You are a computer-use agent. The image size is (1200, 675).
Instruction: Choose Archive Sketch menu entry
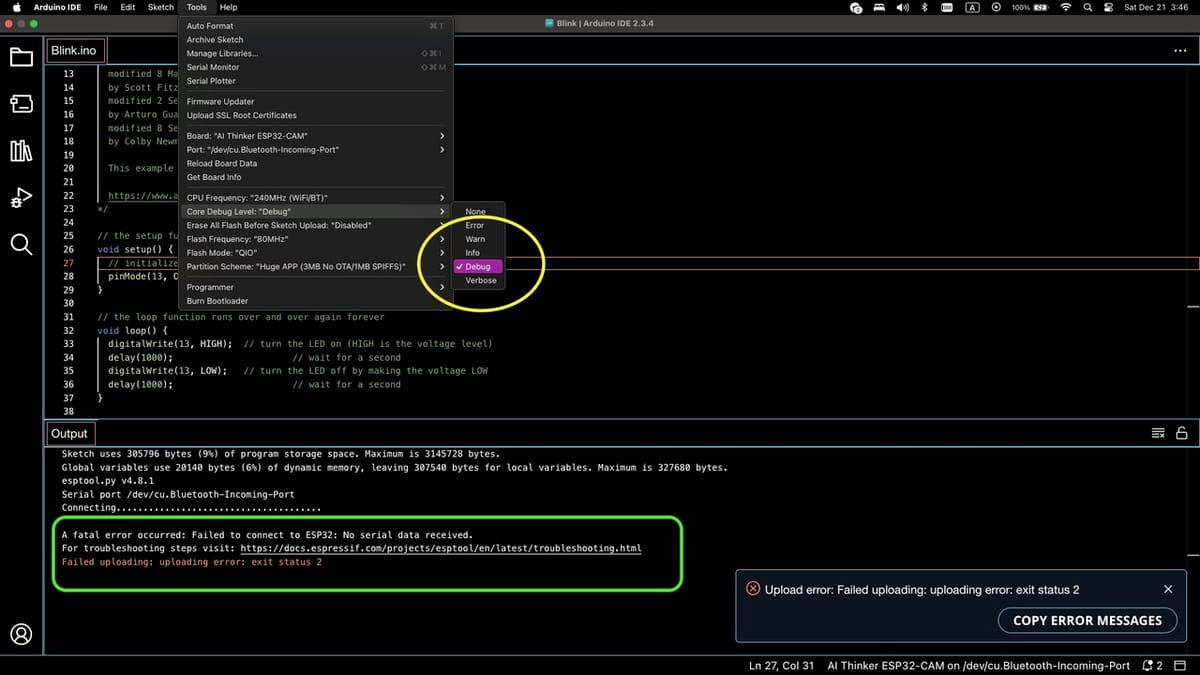[x=315, y=40]
